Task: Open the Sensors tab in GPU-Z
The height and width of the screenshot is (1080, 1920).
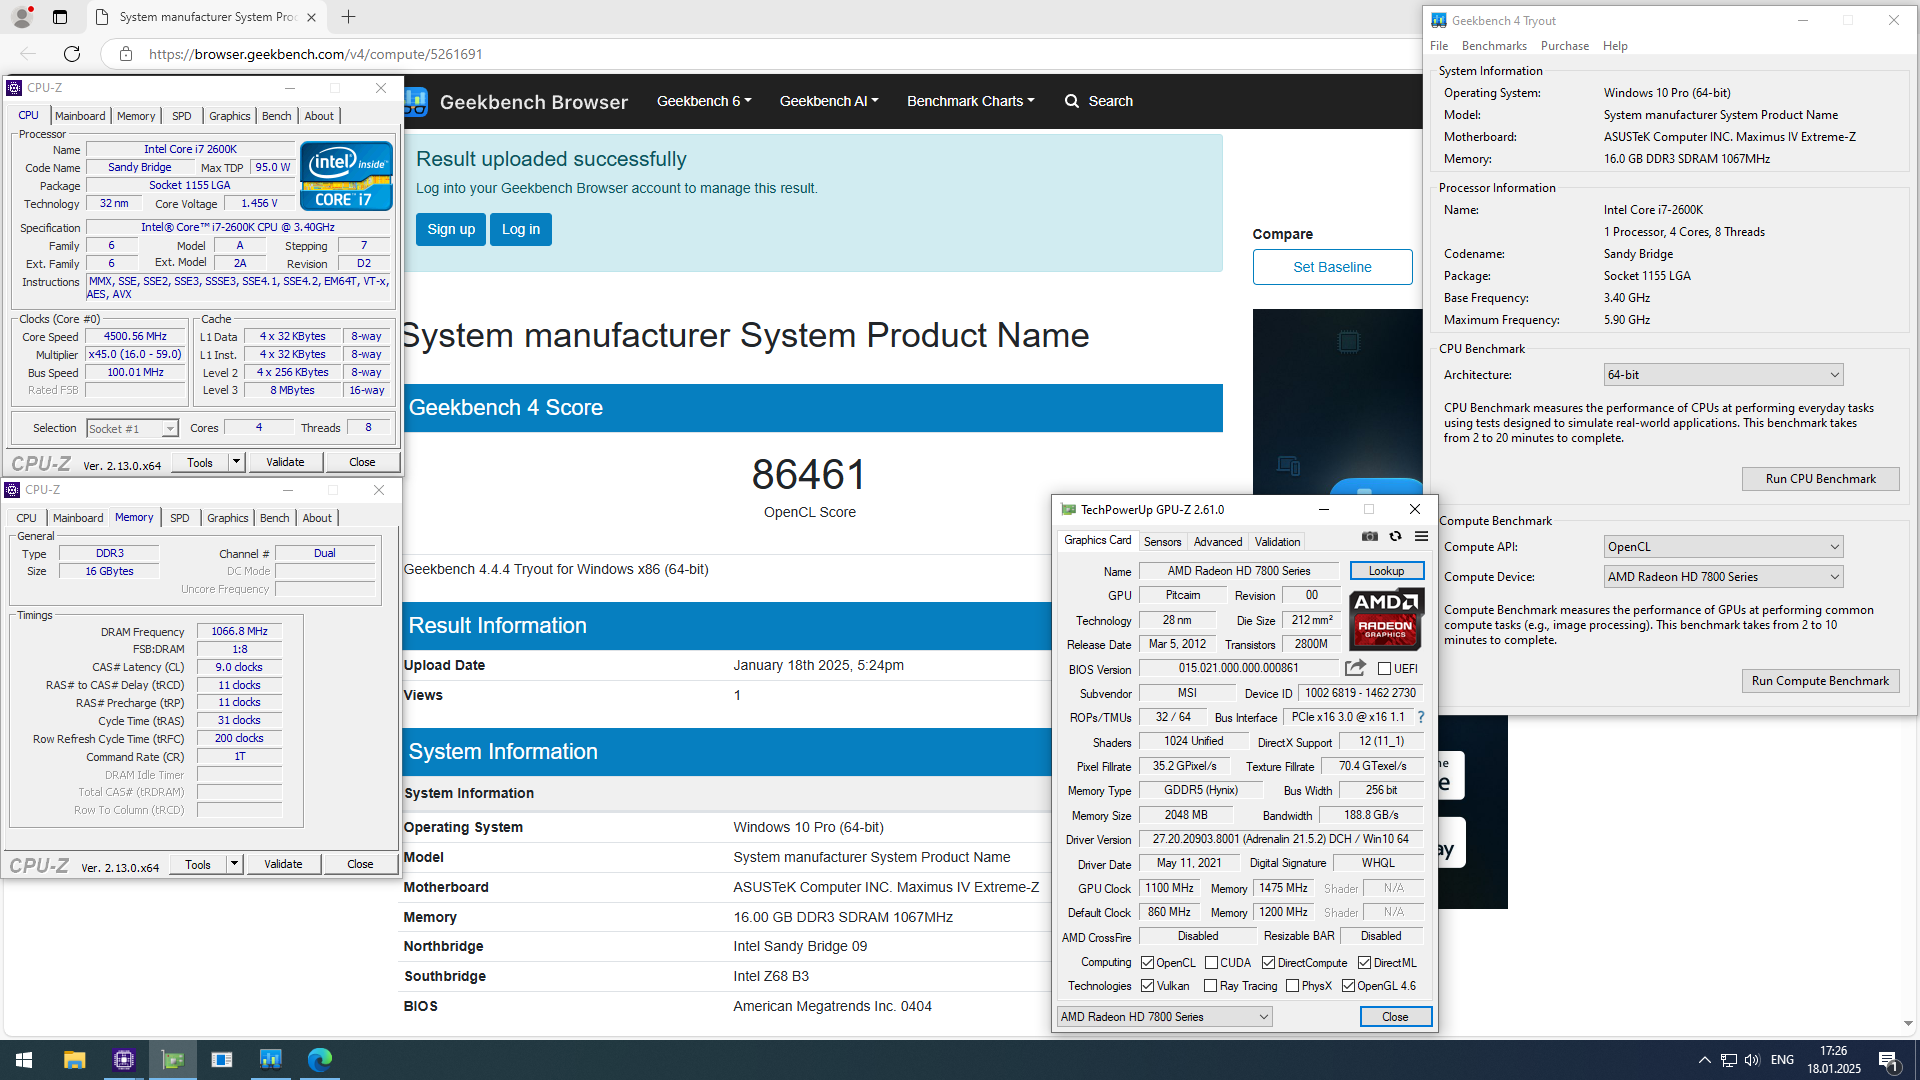Action: point(1162,542)
